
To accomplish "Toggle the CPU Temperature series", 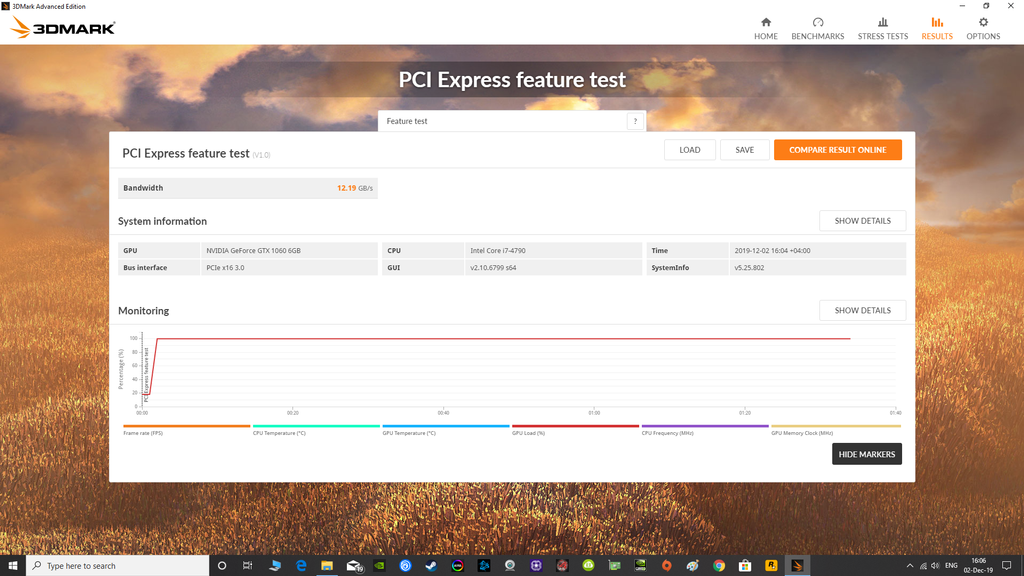I will 316,430.
